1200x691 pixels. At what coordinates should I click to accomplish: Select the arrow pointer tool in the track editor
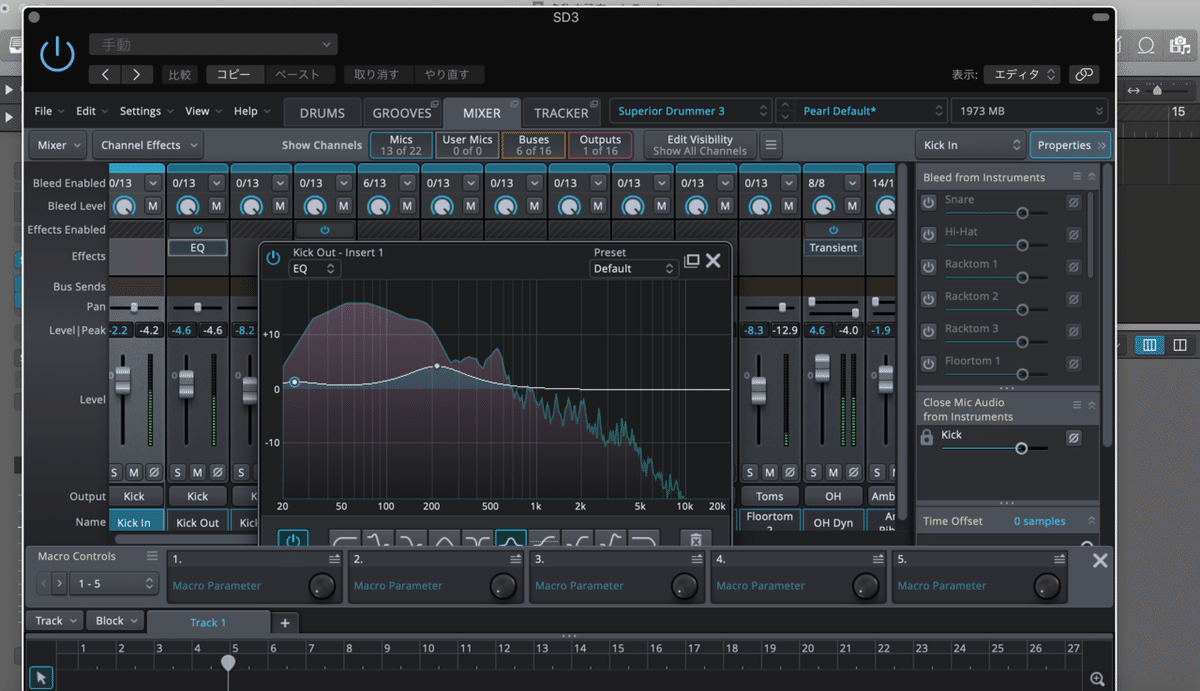[x=41, y=678]
